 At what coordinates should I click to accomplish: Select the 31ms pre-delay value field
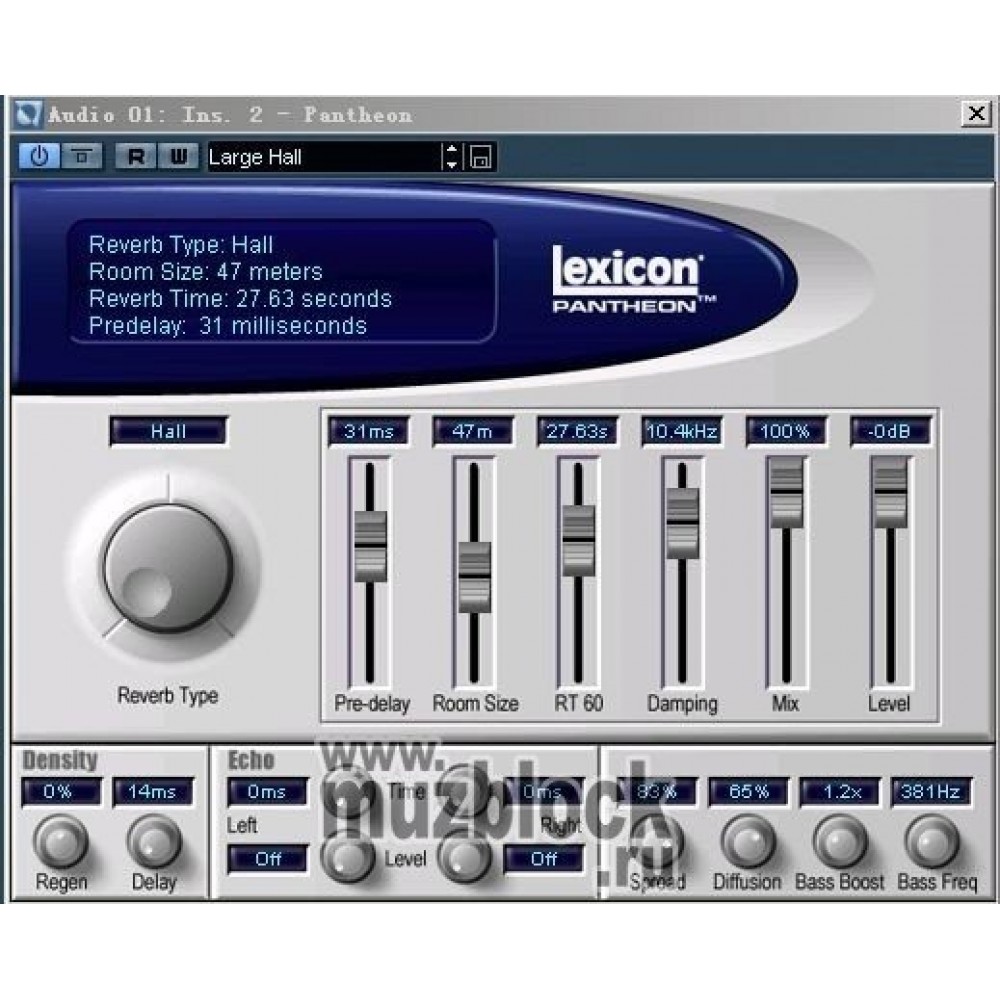(369, 432)
